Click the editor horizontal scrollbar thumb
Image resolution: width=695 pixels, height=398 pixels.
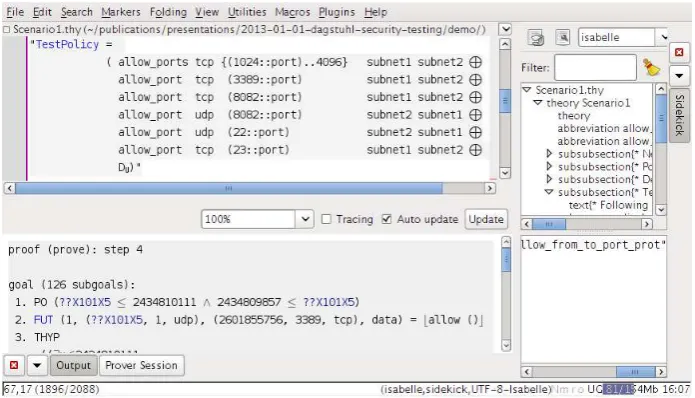[x=229, y=188]
